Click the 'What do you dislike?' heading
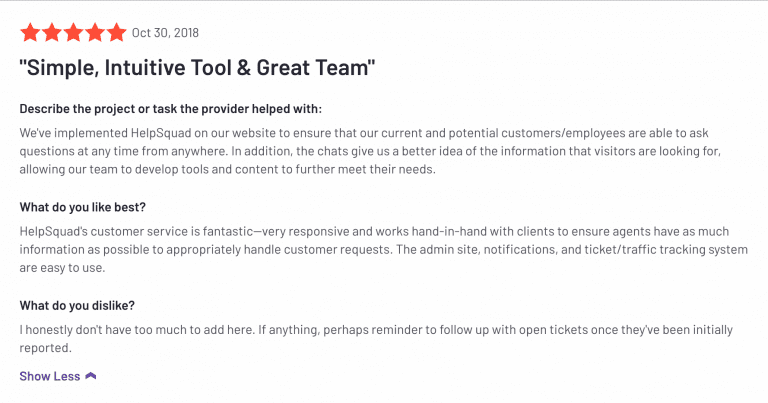Image resolution: width=768 pixels, height=403 pixels. pos(77,306)
